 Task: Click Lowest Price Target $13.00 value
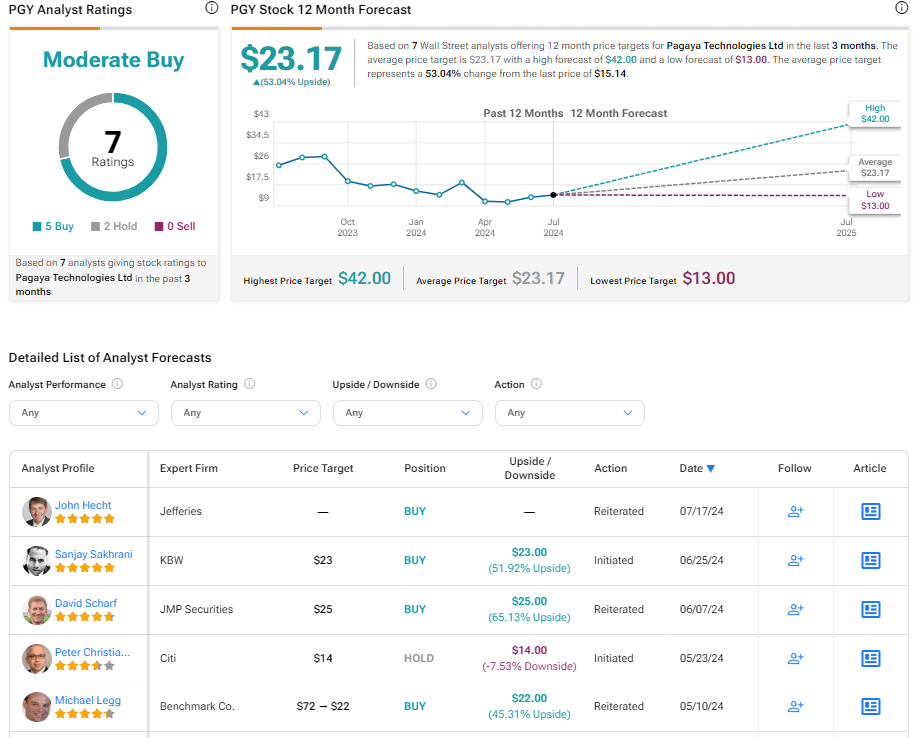tap(709, 278)
